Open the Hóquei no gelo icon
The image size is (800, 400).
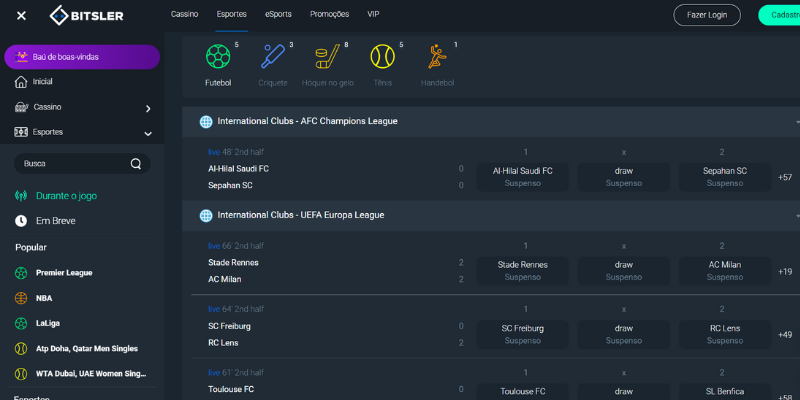pos(328,57)
